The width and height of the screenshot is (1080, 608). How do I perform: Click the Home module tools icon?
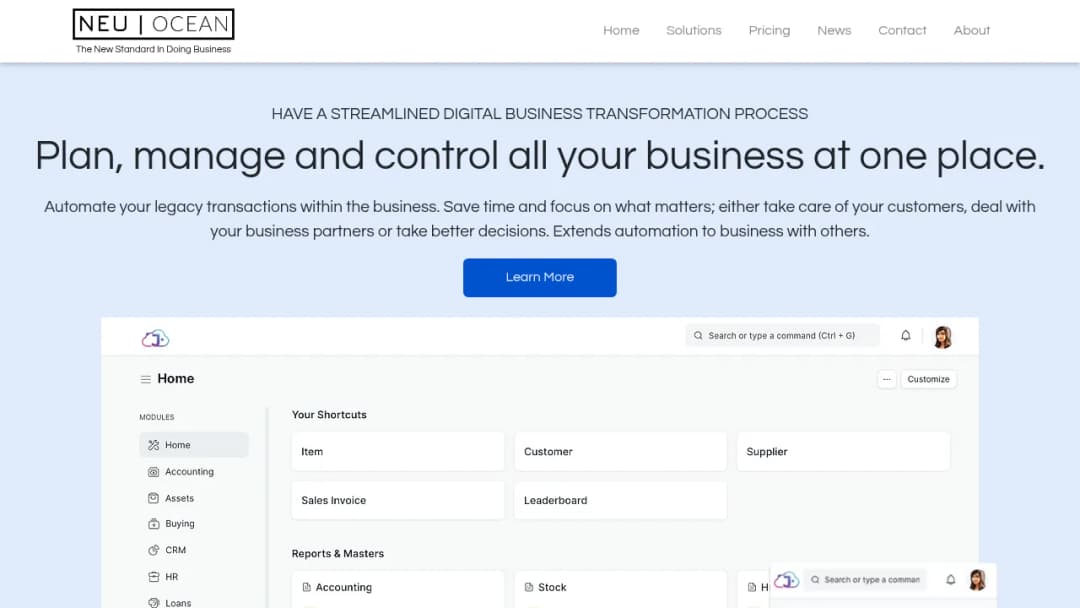pyautogui.click(x=153, y=445)
